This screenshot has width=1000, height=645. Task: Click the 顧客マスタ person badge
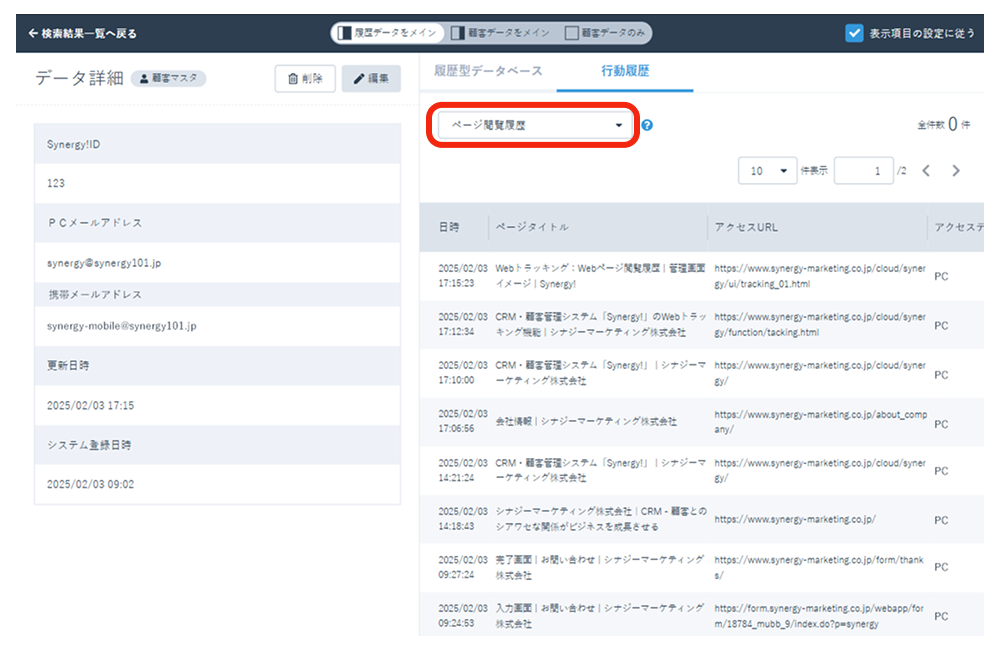point(168,79)
